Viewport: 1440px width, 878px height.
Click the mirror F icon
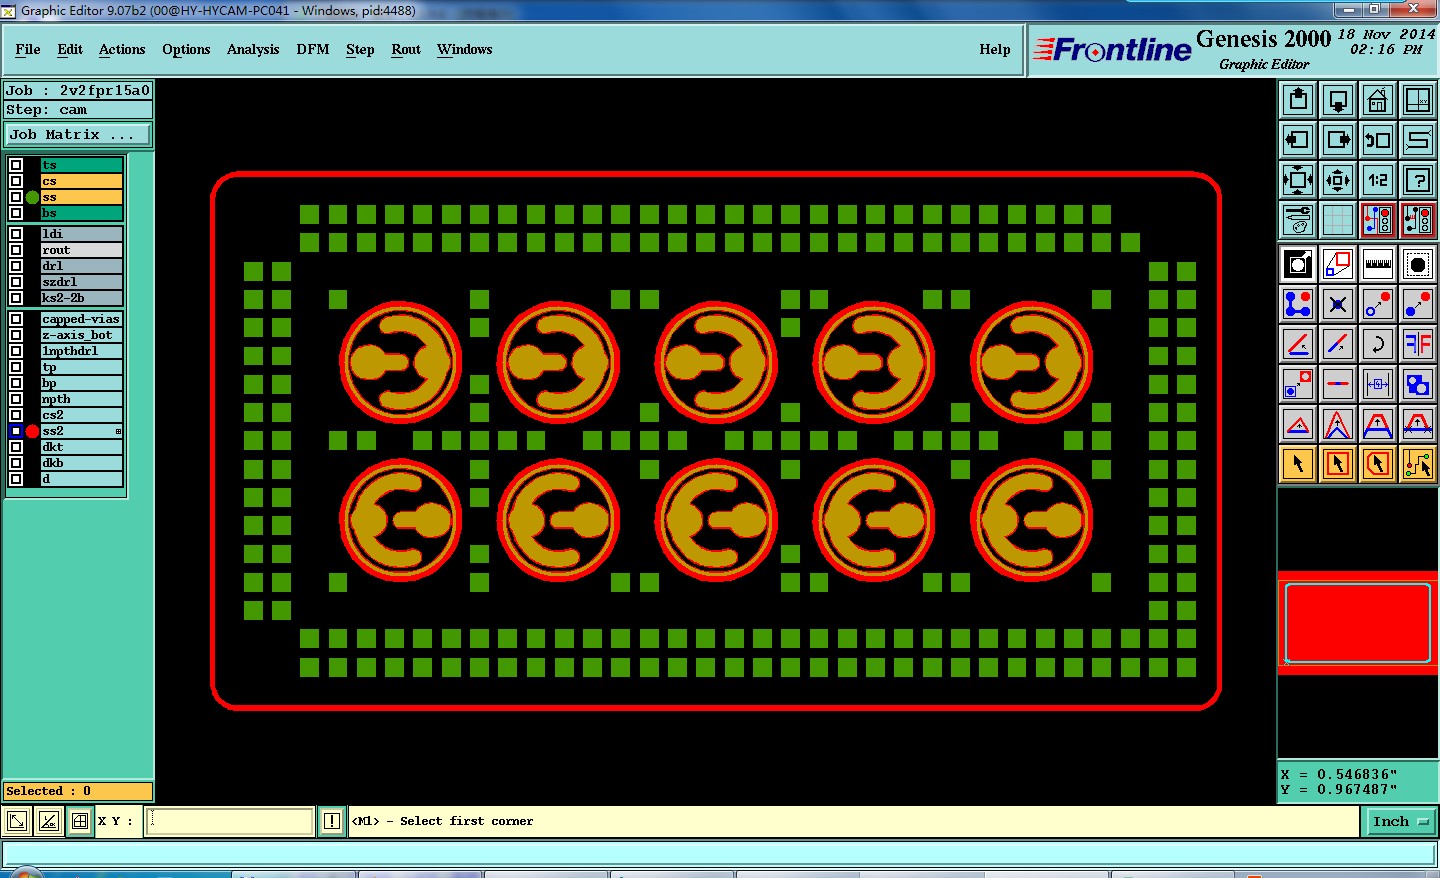(1418, 344)
